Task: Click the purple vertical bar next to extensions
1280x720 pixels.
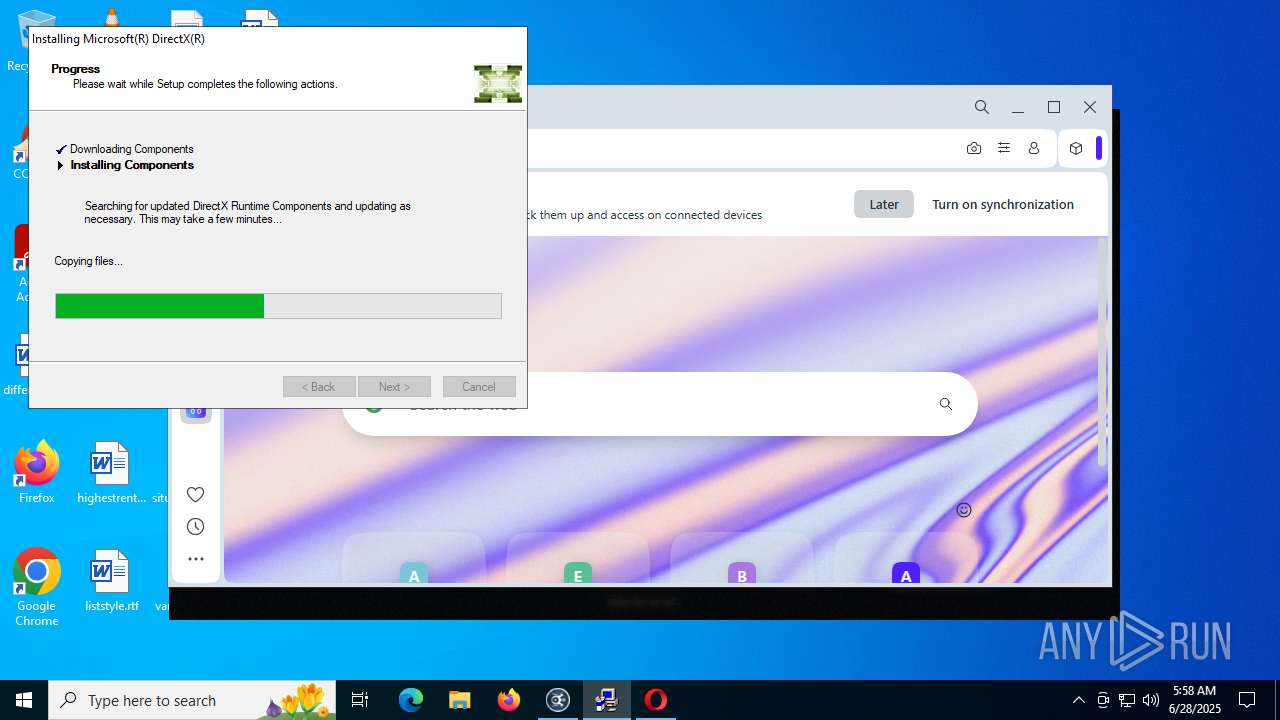Action: pyautogui.click(x=1098, y=148)
